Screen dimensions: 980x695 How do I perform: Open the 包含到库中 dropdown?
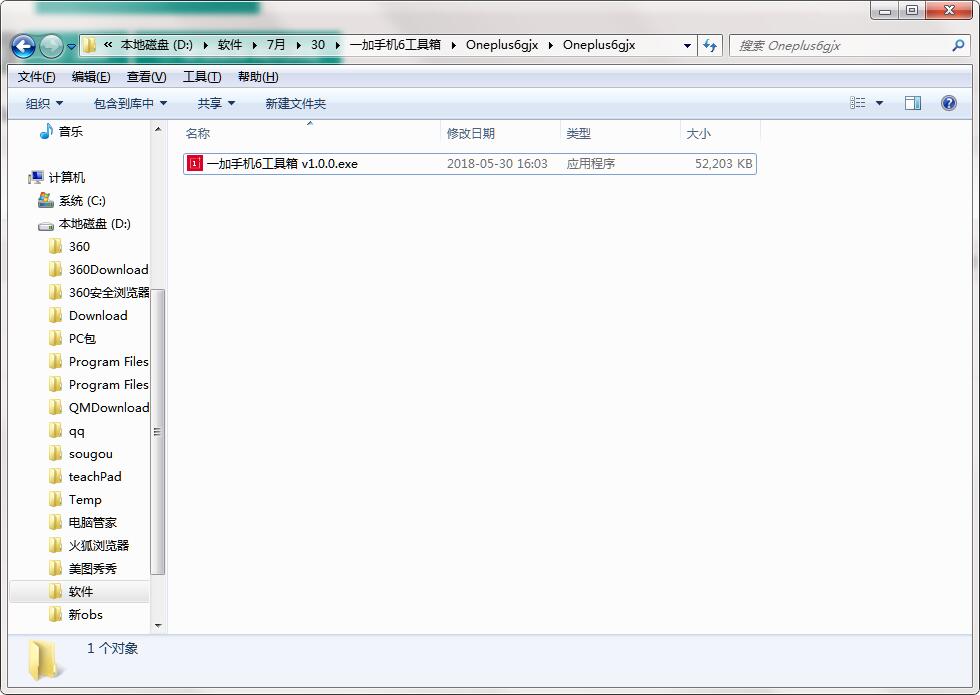pos(130,103)
